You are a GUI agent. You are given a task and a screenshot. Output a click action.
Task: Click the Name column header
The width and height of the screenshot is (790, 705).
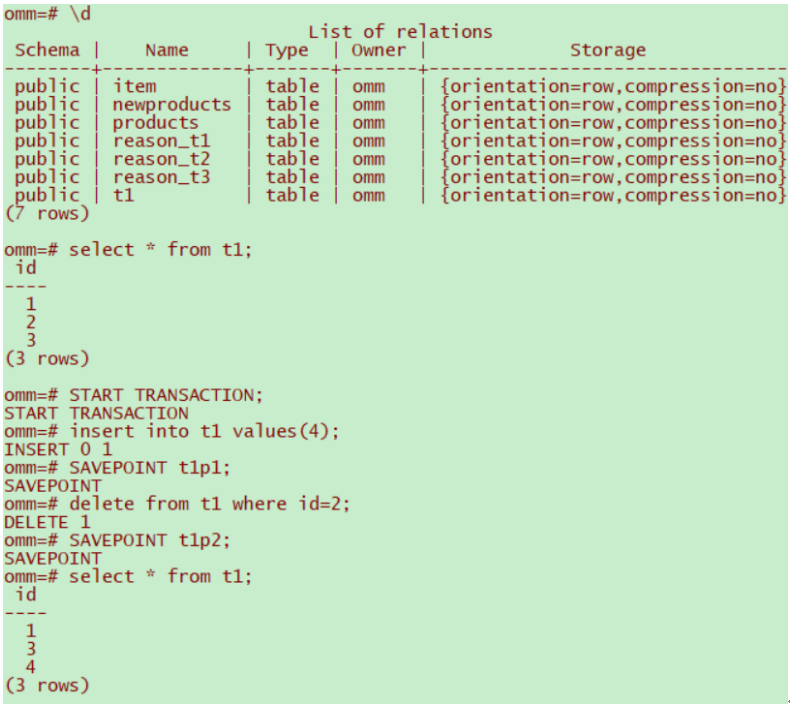click(166, 50)
